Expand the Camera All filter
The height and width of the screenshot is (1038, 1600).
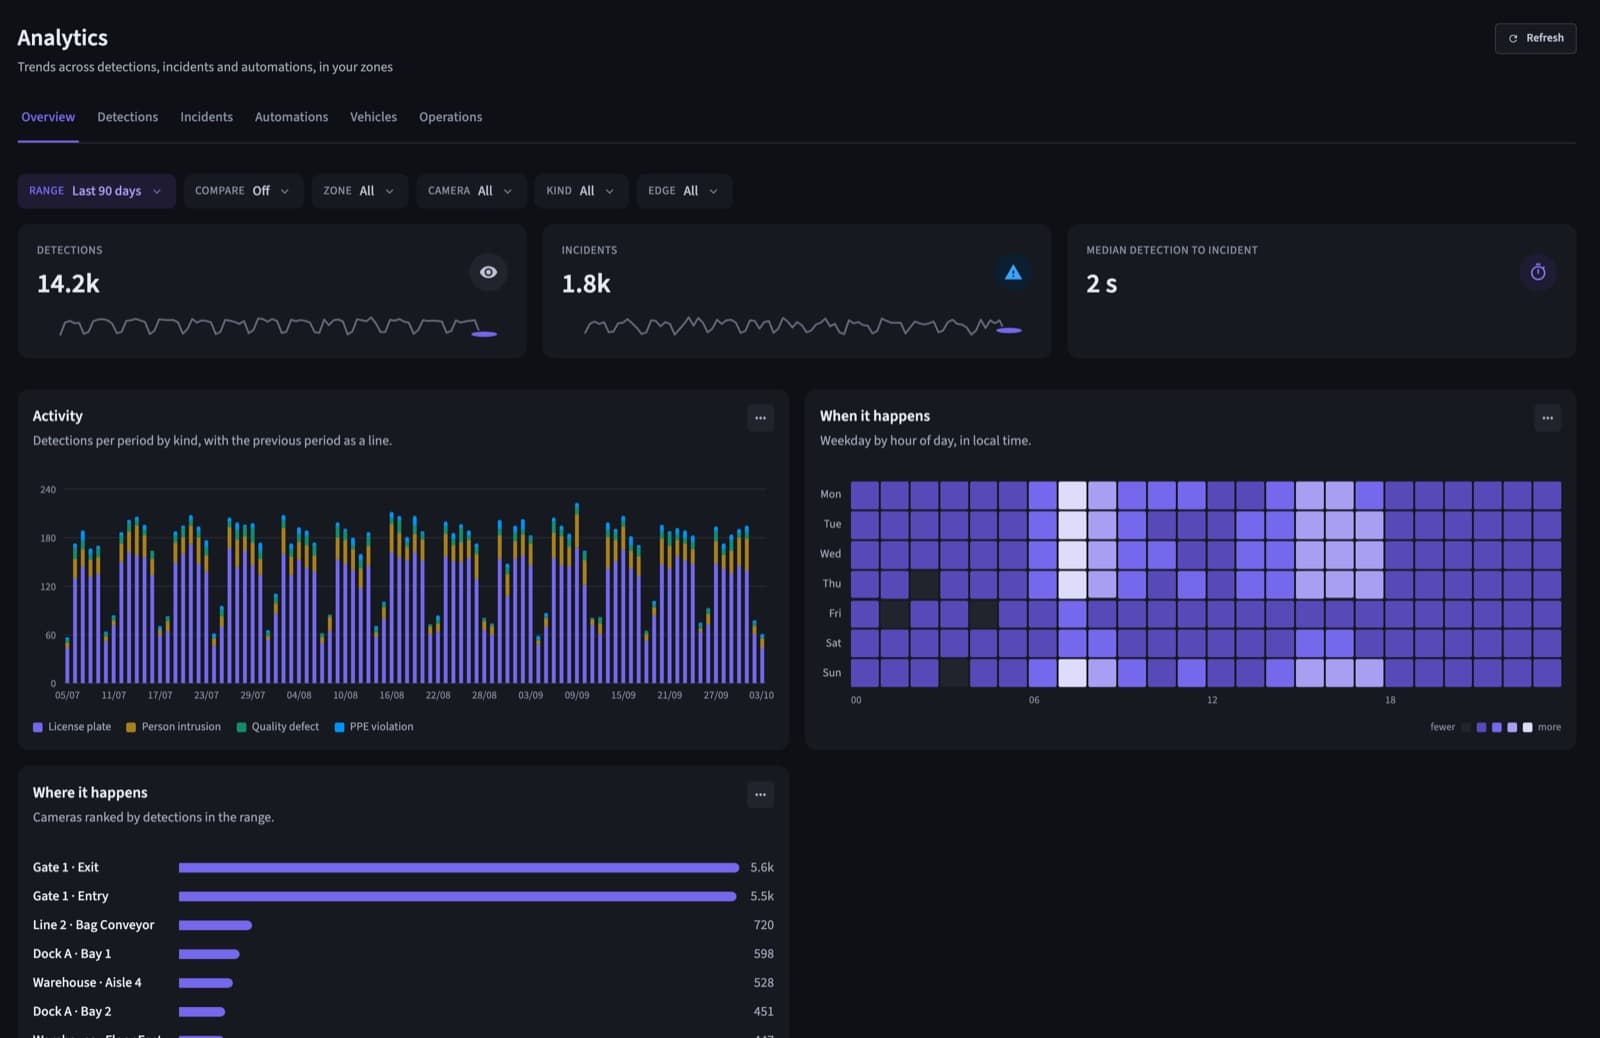[470, 191]
